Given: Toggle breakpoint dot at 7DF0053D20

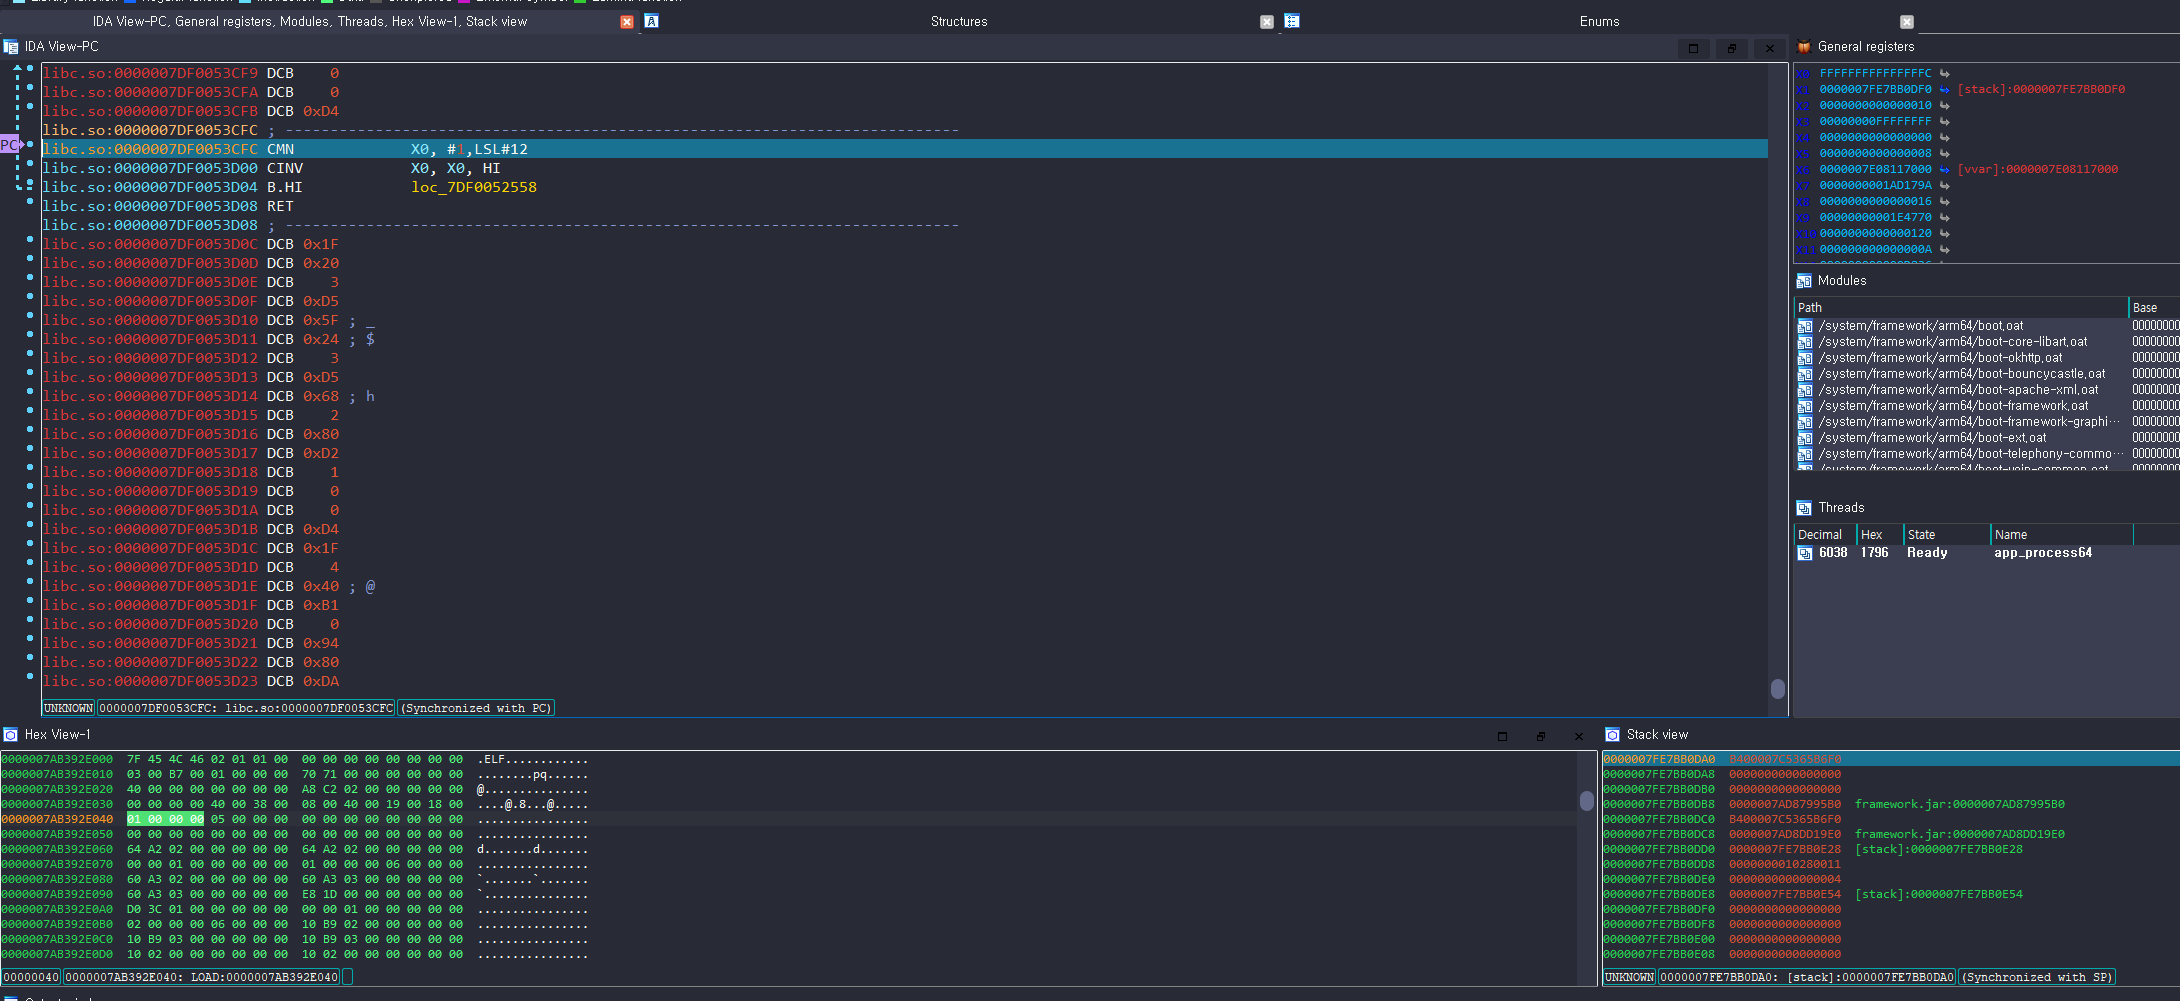Looking at the screenshot, I should click(x=30, y=620).
